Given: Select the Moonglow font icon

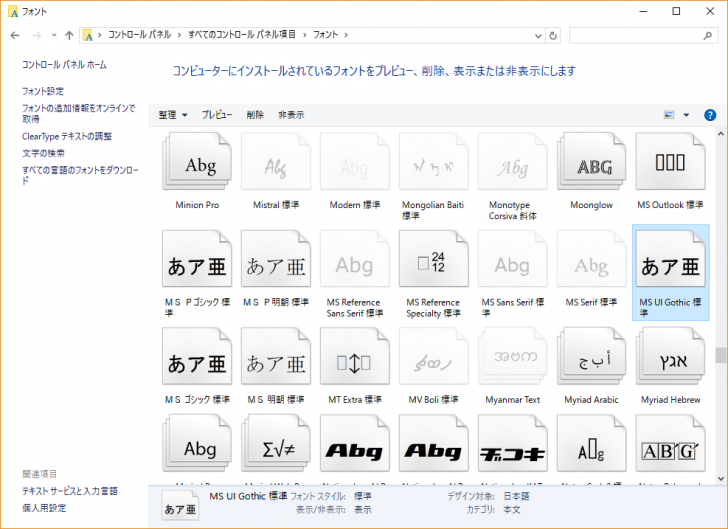Looking at the screenshot, I should [x=592, y=161].
